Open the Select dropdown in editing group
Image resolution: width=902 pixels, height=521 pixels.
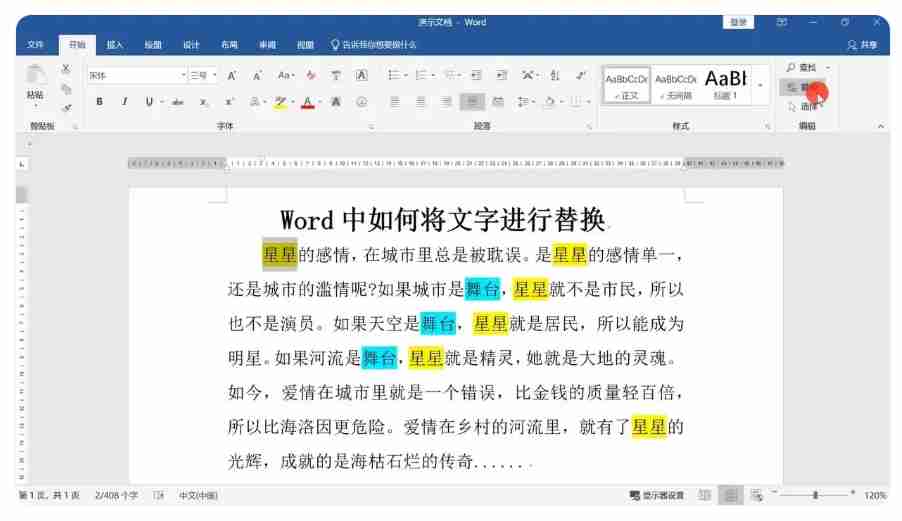[806, 106]
